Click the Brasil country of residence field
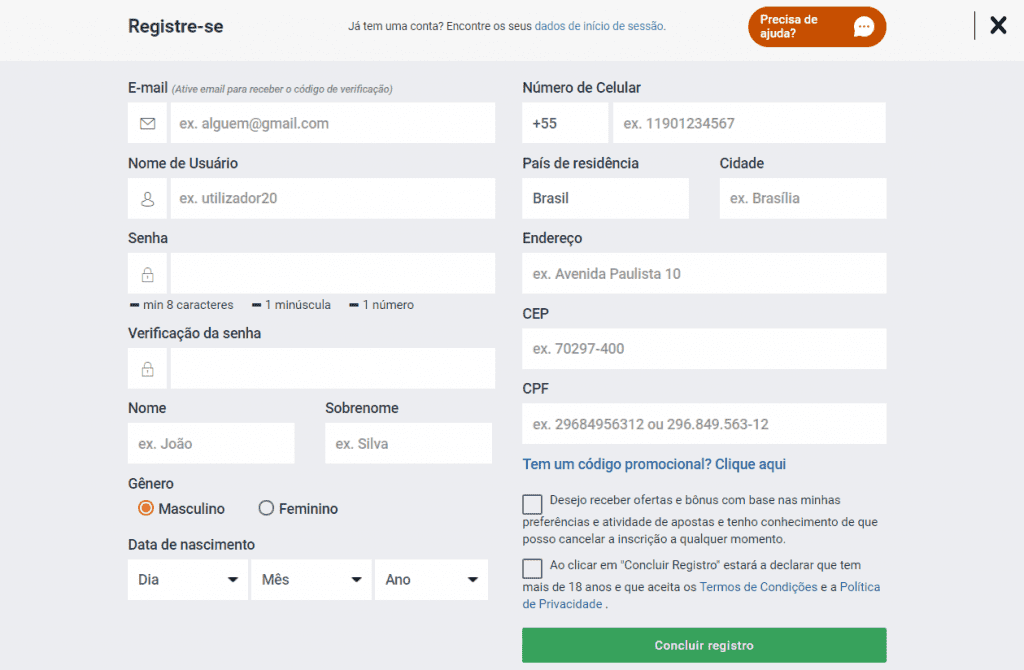 click(605, 198)
